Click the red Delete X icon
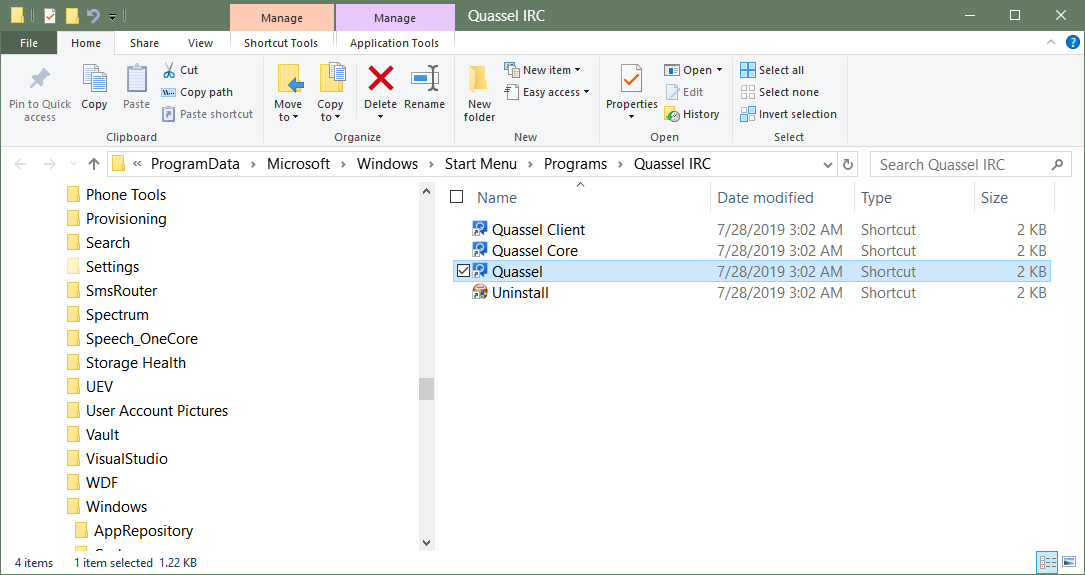 pos(381,78)
